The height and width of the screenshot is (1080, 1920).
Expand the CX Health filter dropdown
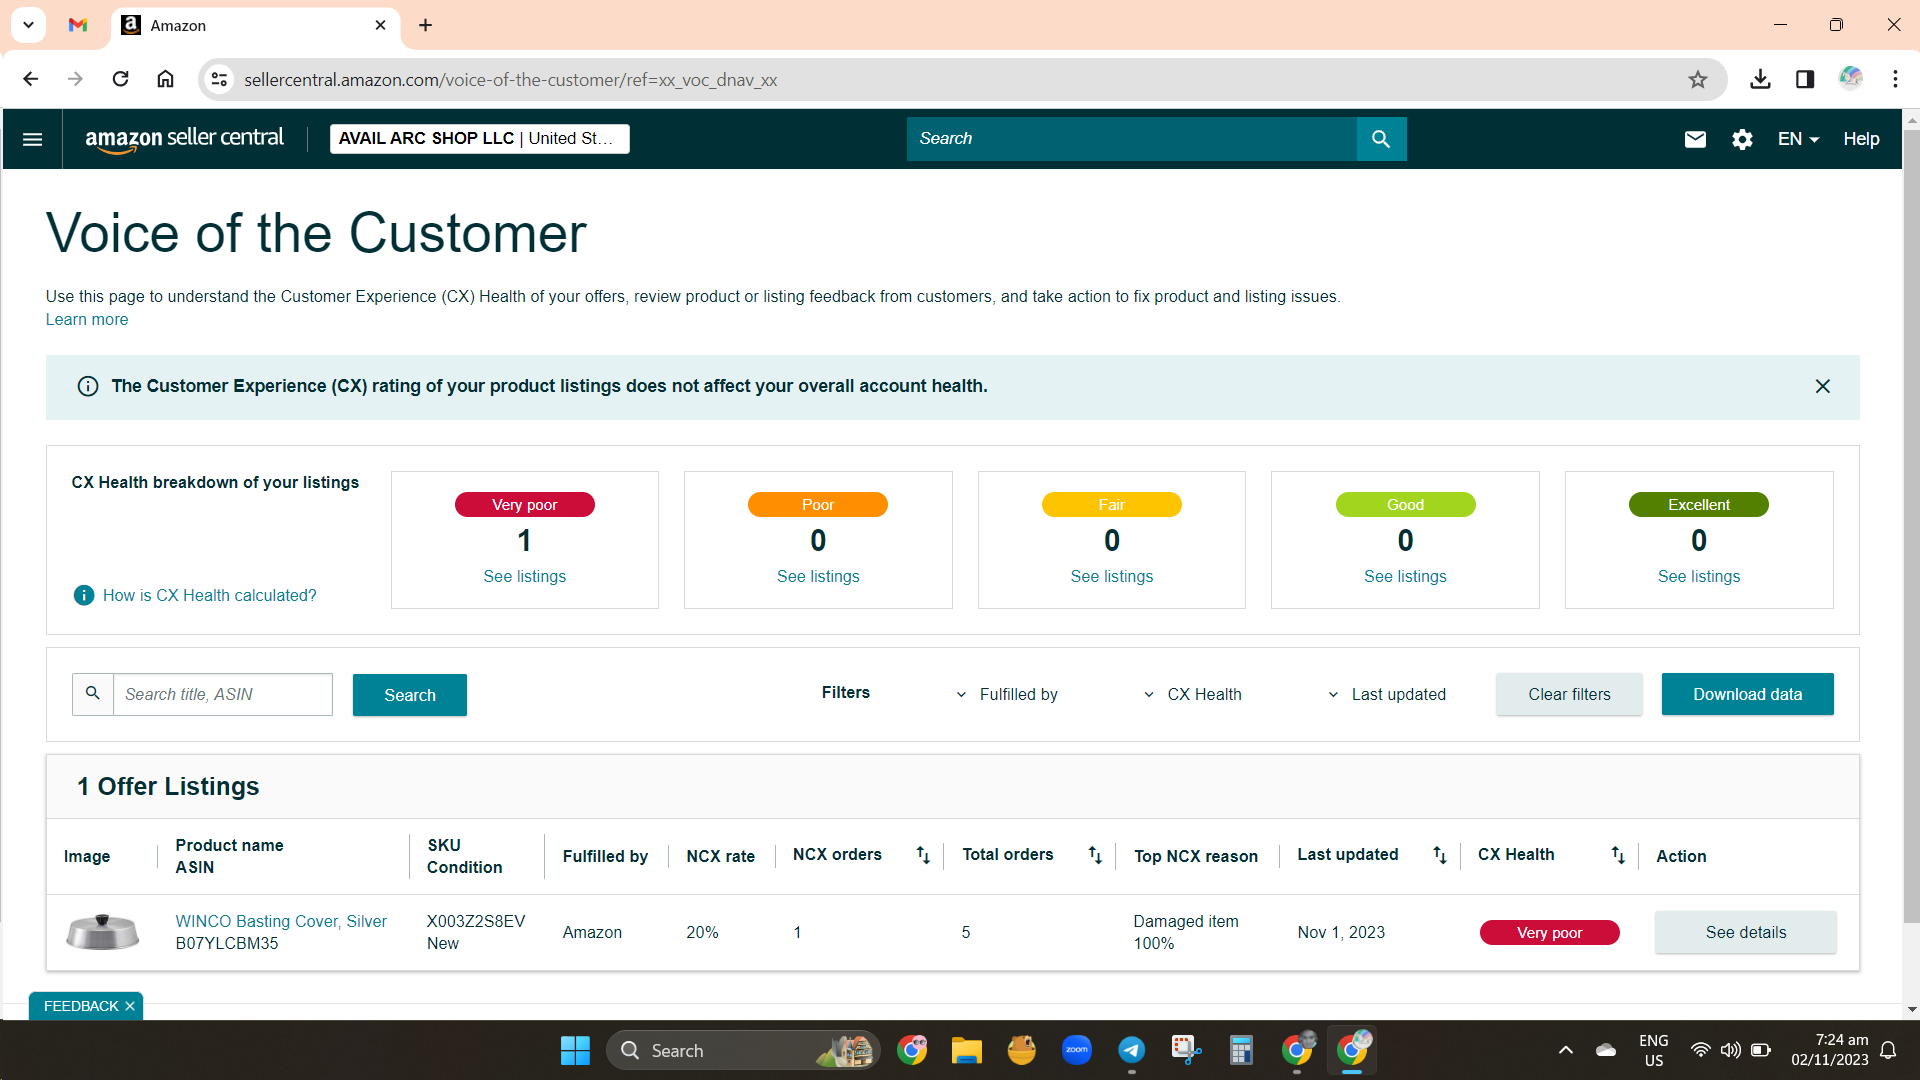coord(1192,694)
